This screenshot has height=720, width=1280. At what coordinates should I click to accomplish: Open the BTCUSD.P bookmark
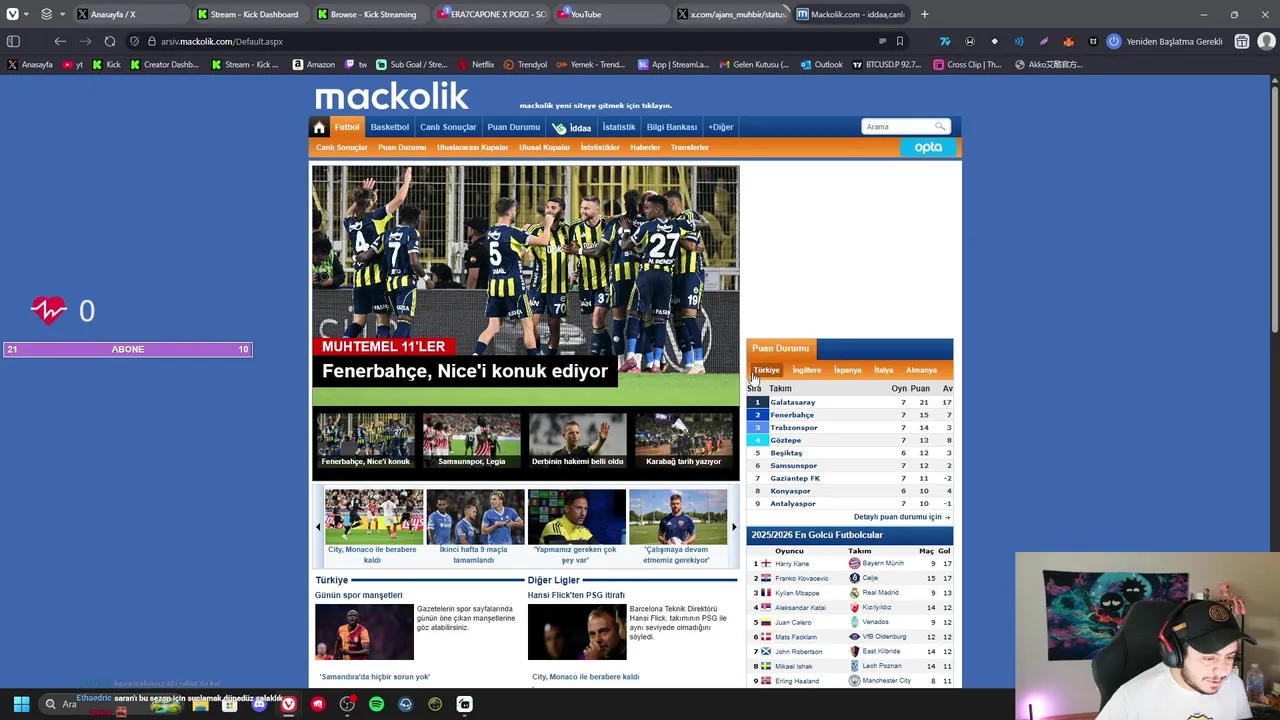coord(887,64)
